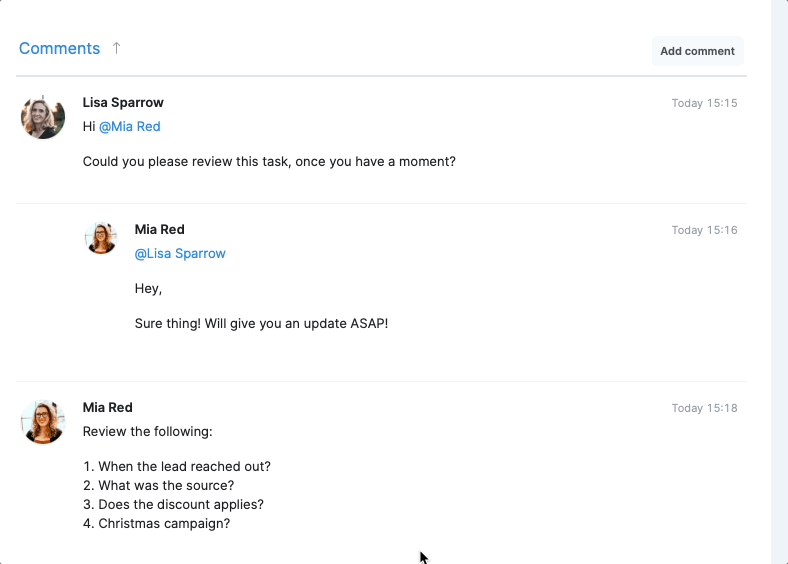The width and height of the screenshot is (788, 564).
Task: Click list item 'Does the discount applies?'
Action: [x=173, y=505]
